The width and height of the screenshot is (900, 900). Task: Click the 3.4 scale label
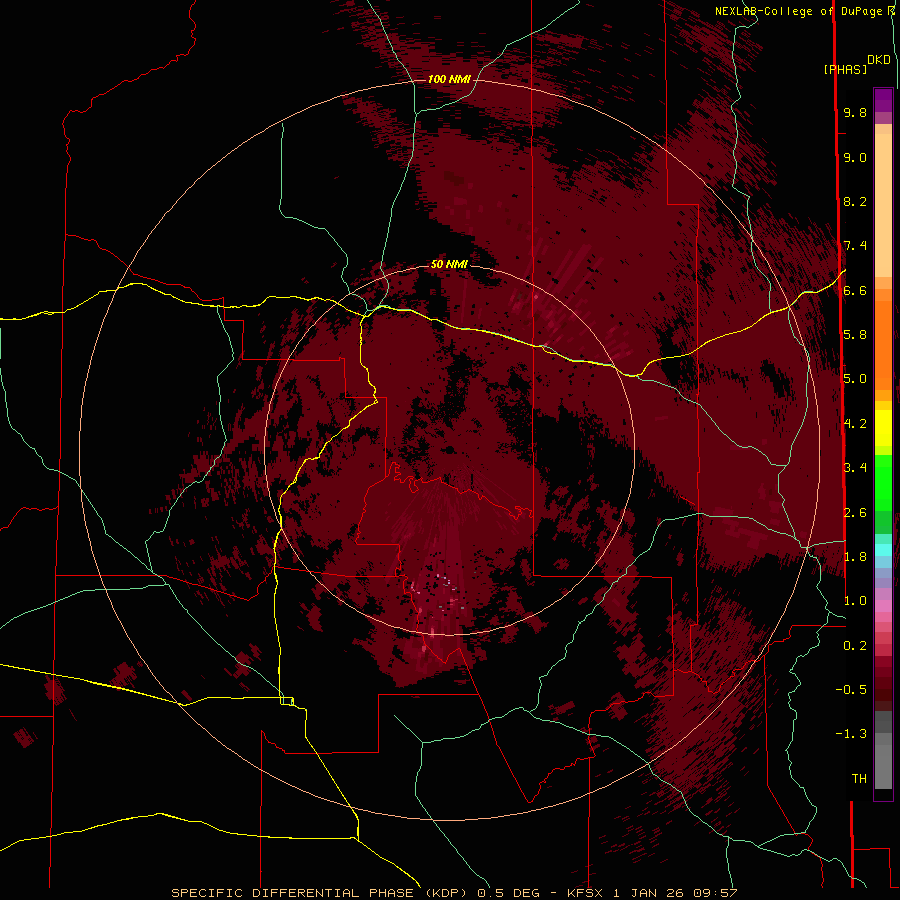tap(855, 468)
